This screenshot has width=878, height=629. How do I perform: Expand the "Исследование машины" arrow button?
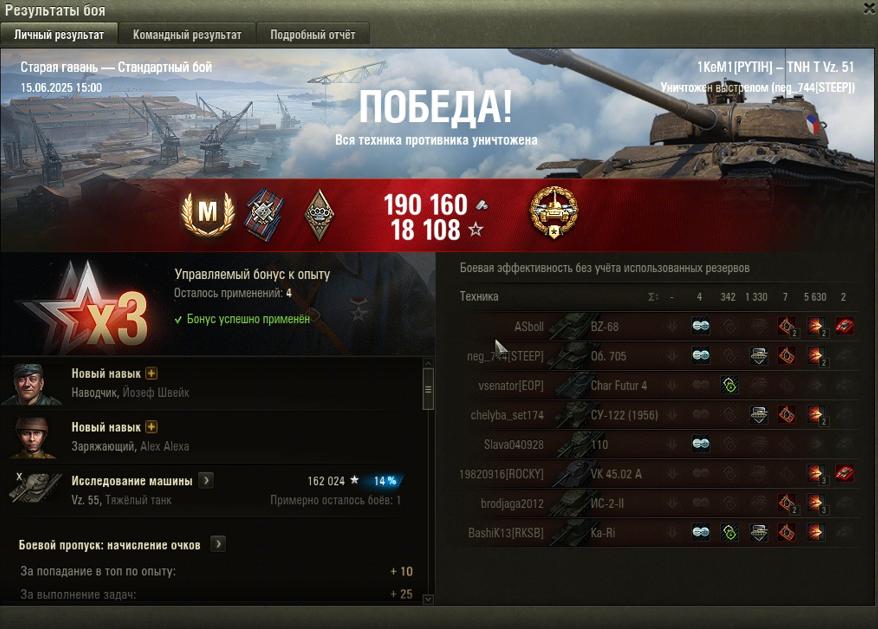tap(206, 481)
